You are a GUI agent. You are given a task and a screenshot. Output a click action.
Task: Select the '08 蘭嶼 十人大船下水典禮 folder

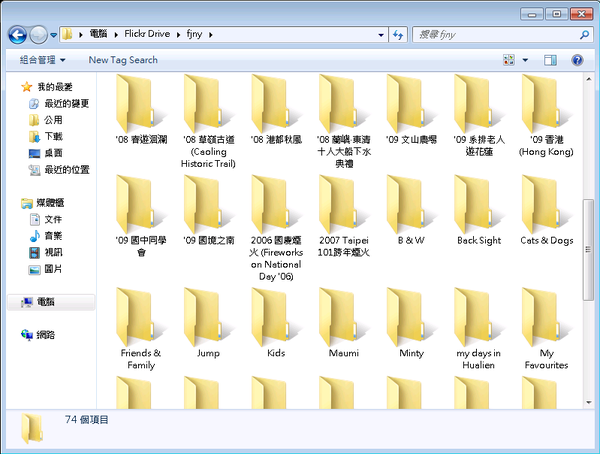click(344, 121)
